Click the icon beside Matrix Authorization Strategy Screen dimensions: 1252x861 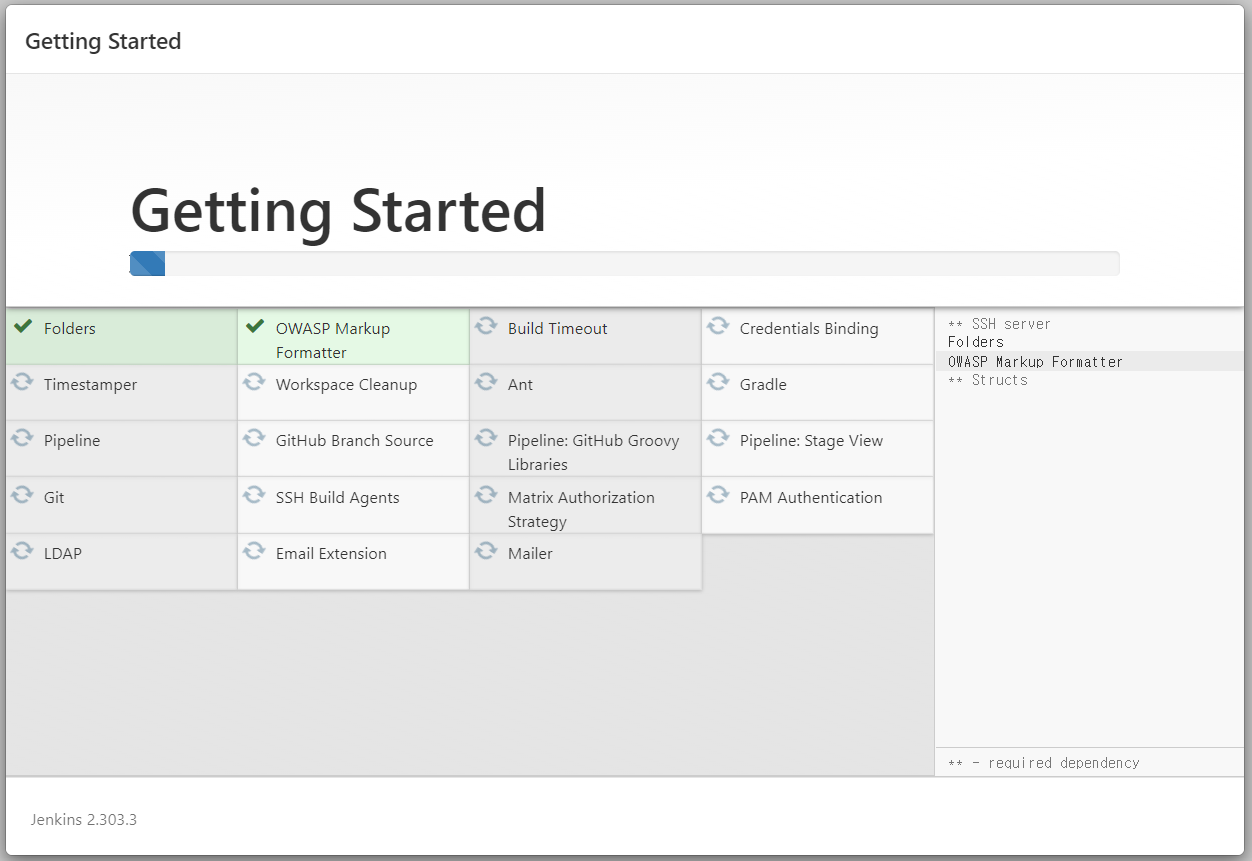486,495
